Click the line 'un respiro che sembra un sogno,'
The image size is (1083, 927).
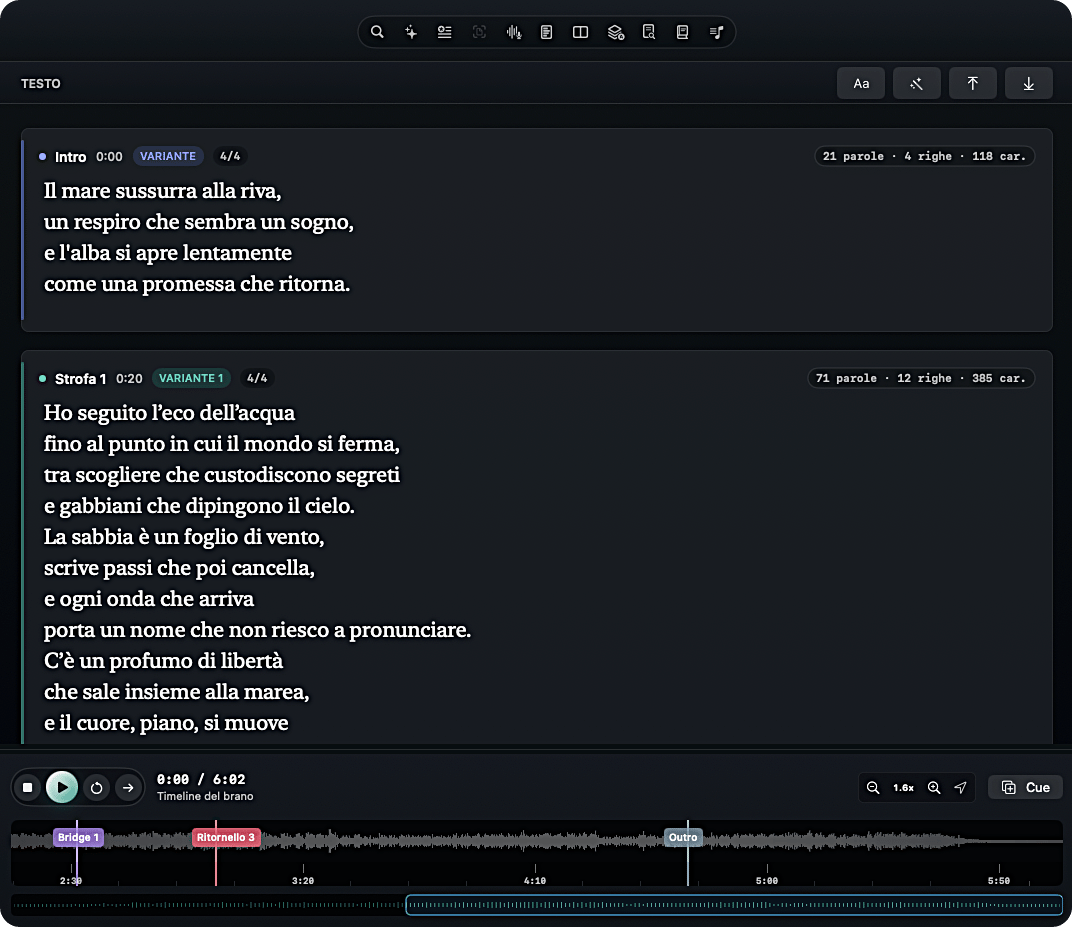[198, 222]
